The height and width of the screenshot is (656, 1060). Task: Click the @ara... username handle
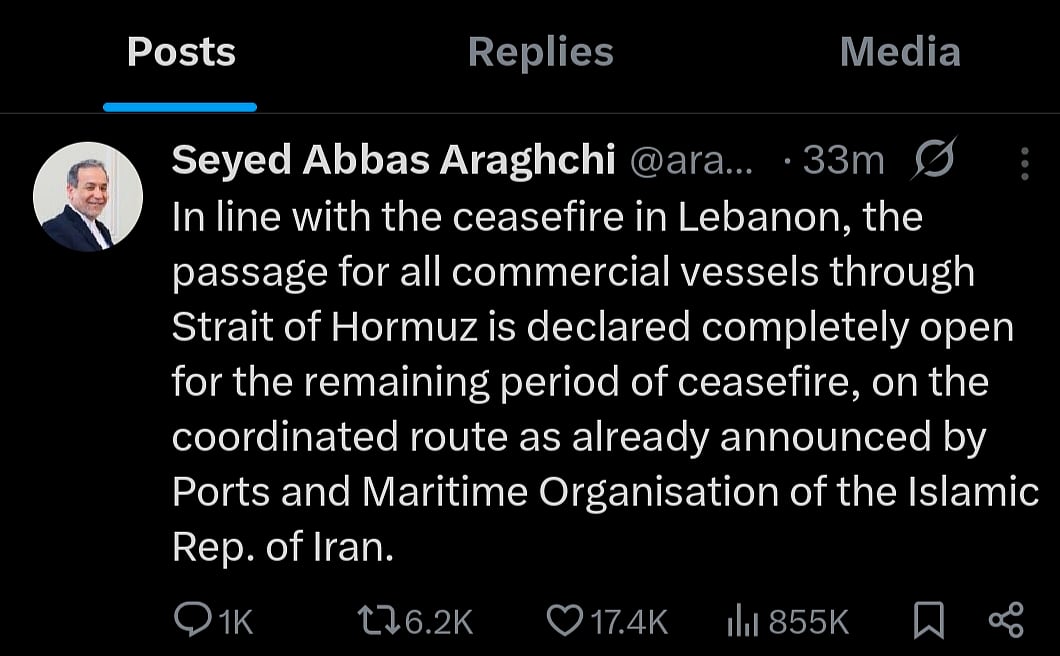tap(689, 160)
